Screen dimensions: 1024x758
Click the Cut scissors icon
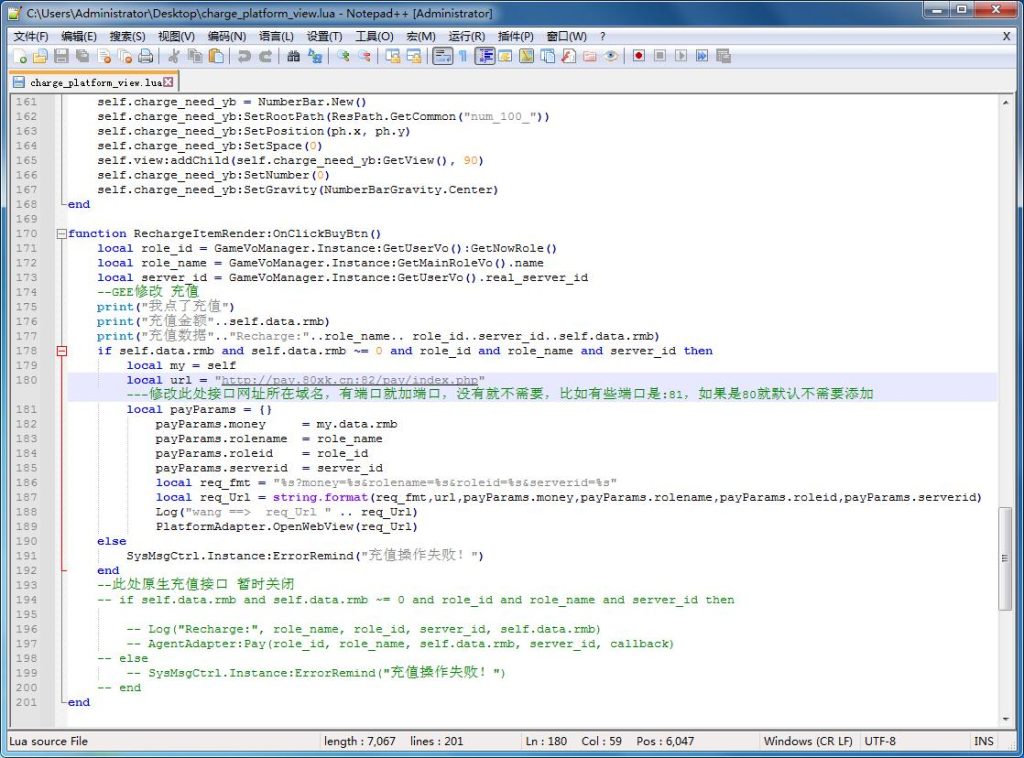173,56
